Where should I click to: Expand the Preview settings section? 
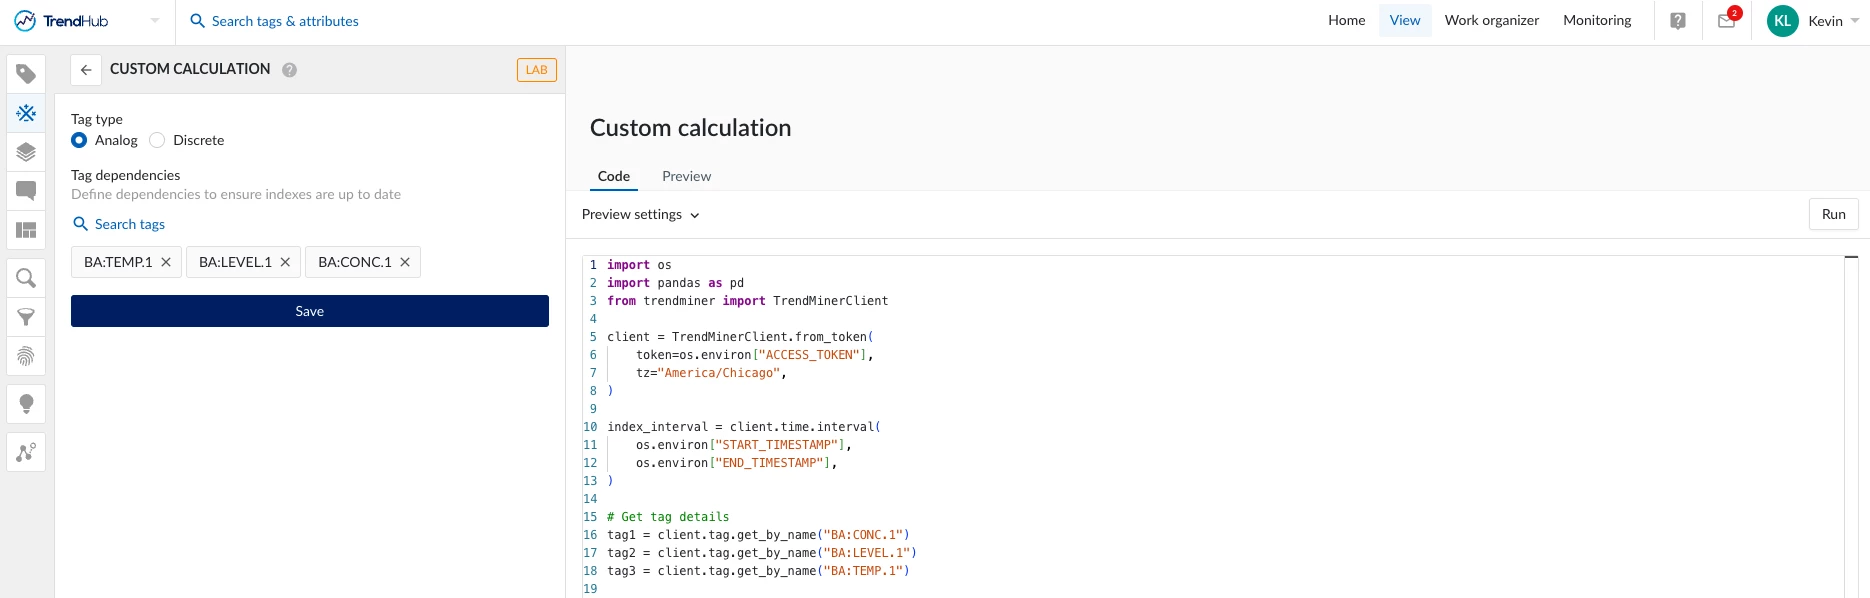coord(641,214)
